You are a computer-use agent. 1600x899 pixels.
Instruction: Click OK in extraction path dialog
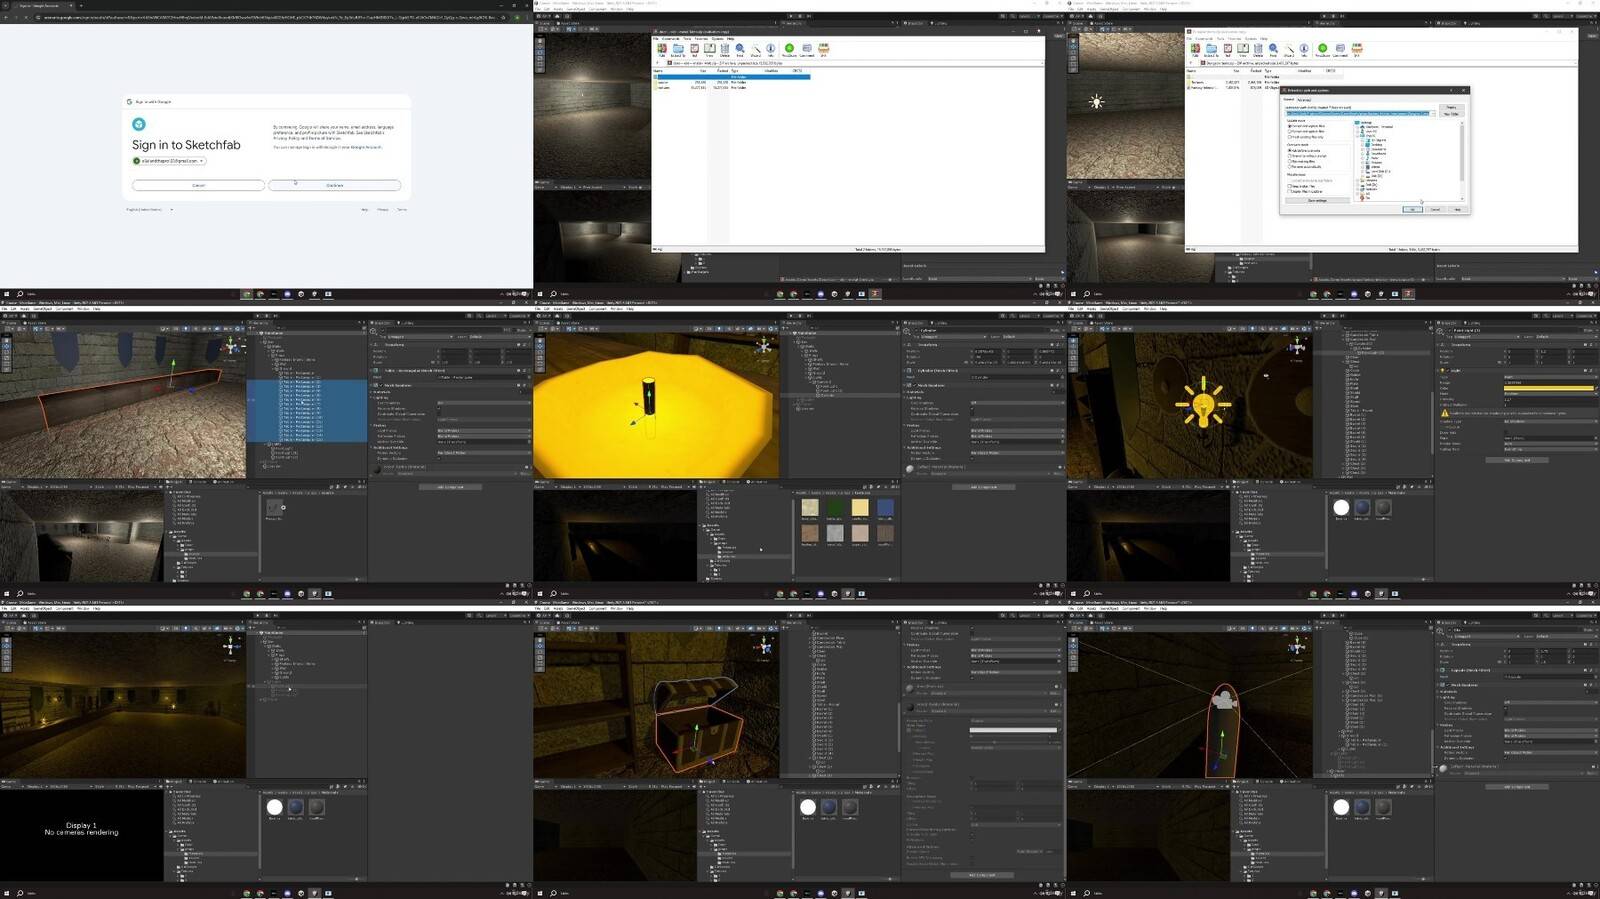click(1412, 209)
